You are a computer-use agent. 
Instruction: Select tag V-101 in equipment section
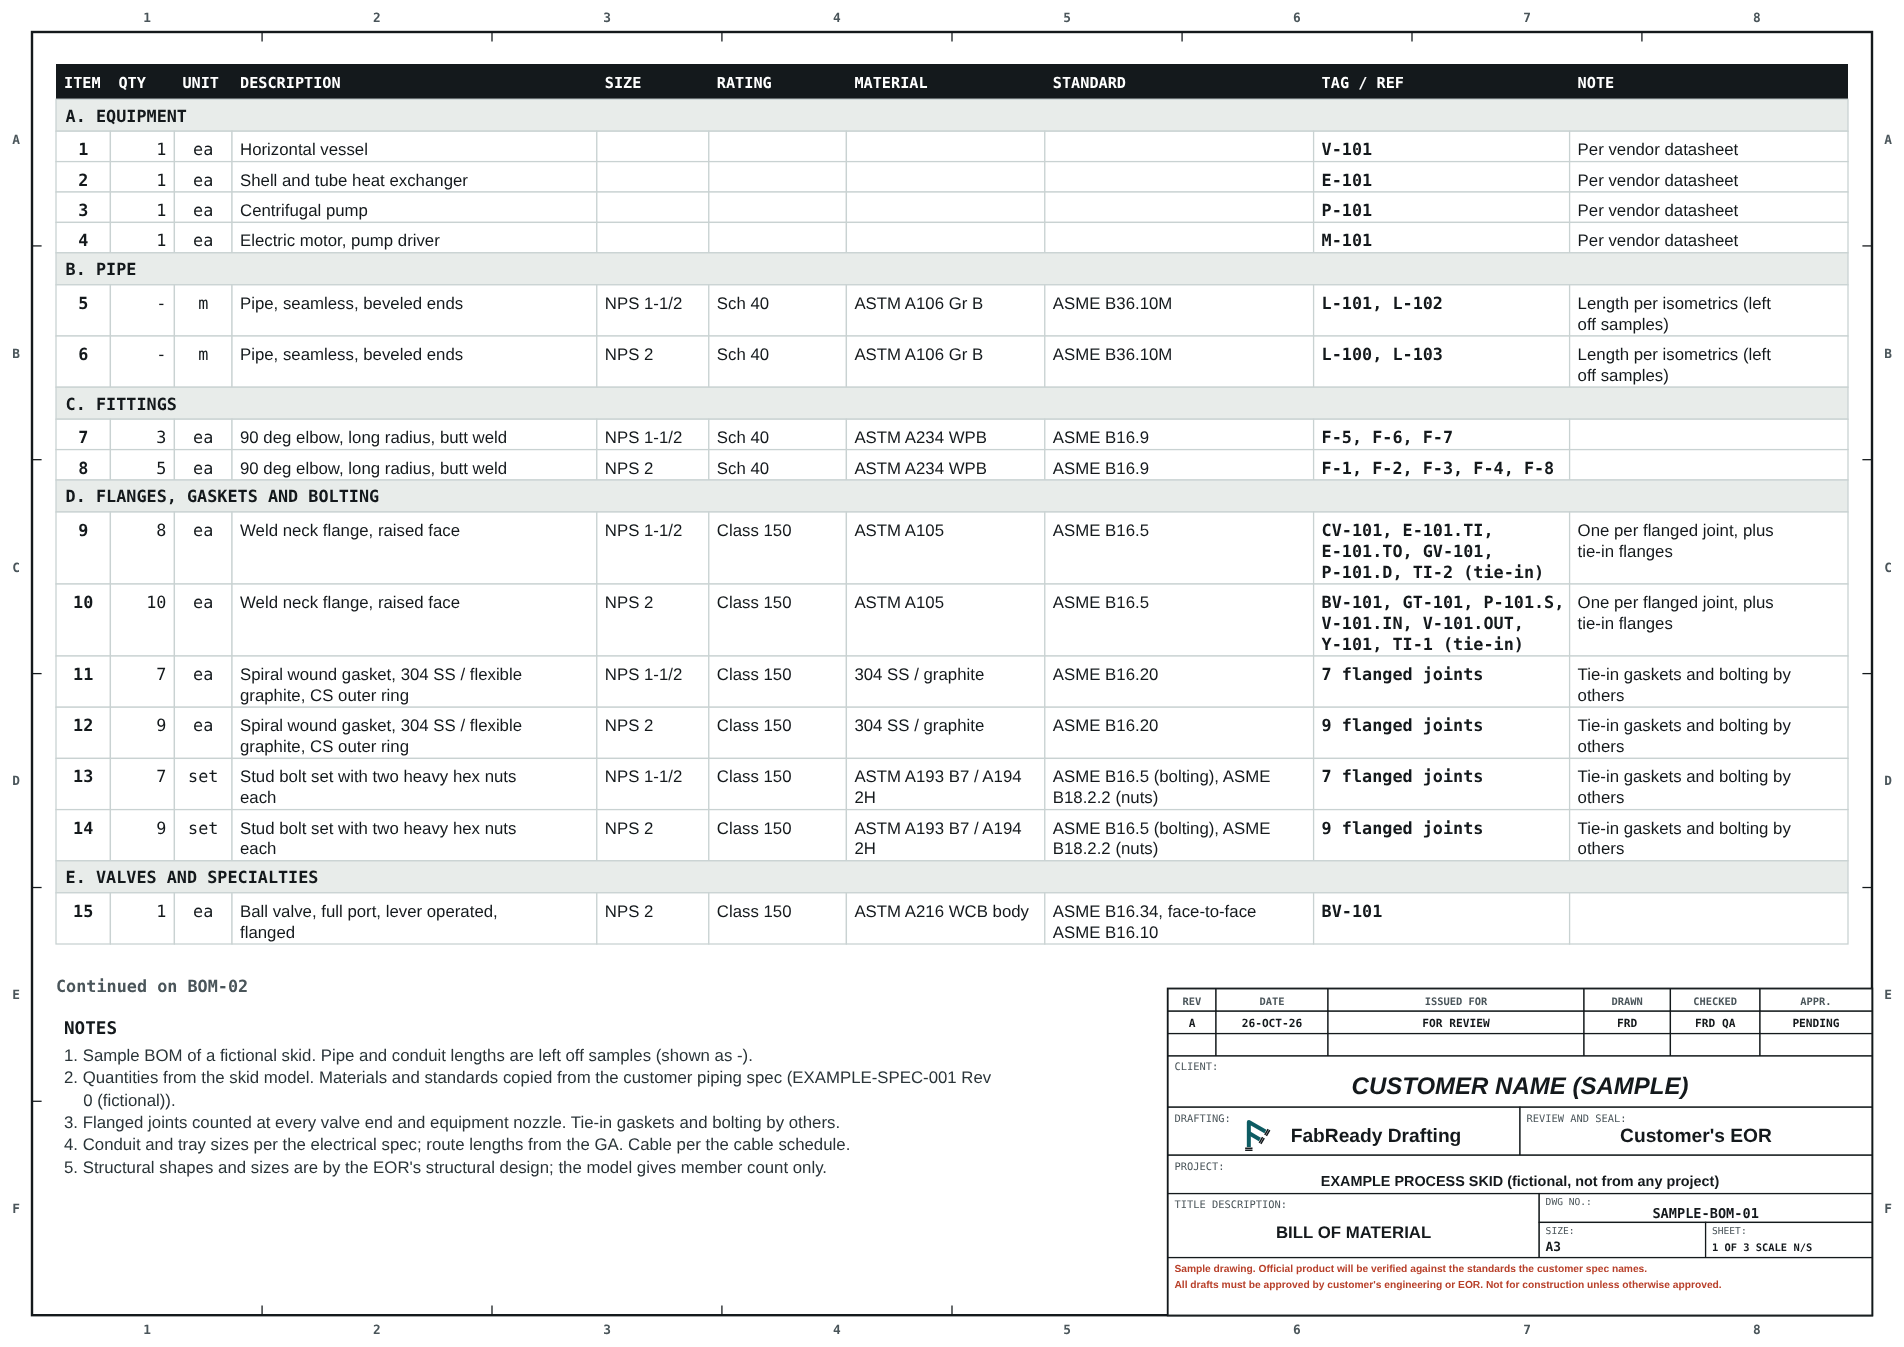click(1346, 149)
